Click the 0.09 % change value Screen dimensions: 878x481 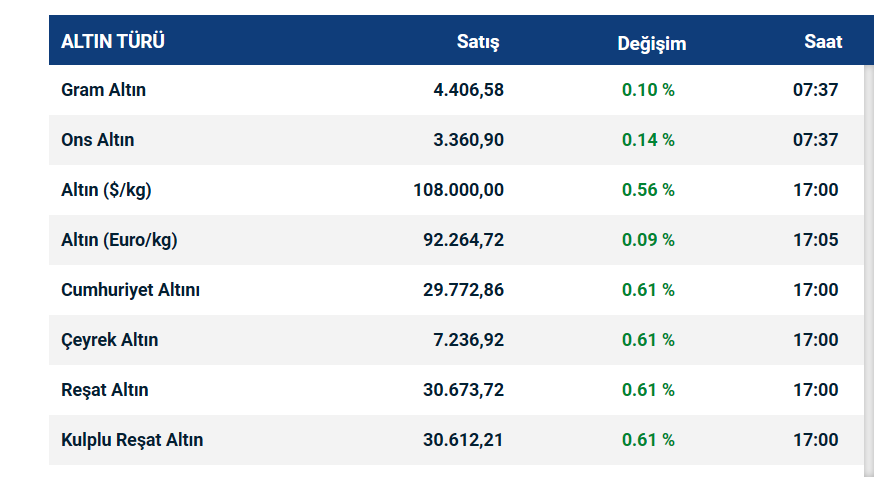click(x=648, y=240)
